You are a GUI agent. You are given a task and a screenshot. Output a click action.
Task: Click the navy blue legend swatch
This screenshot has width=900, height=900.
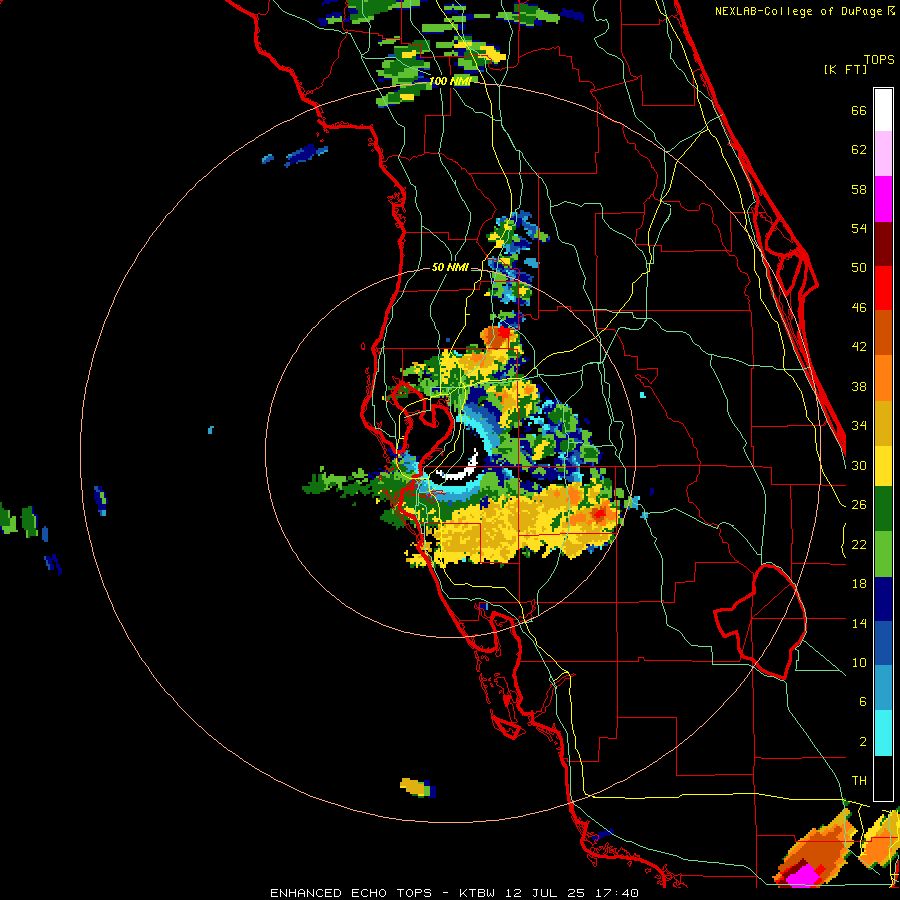[883, 599]
